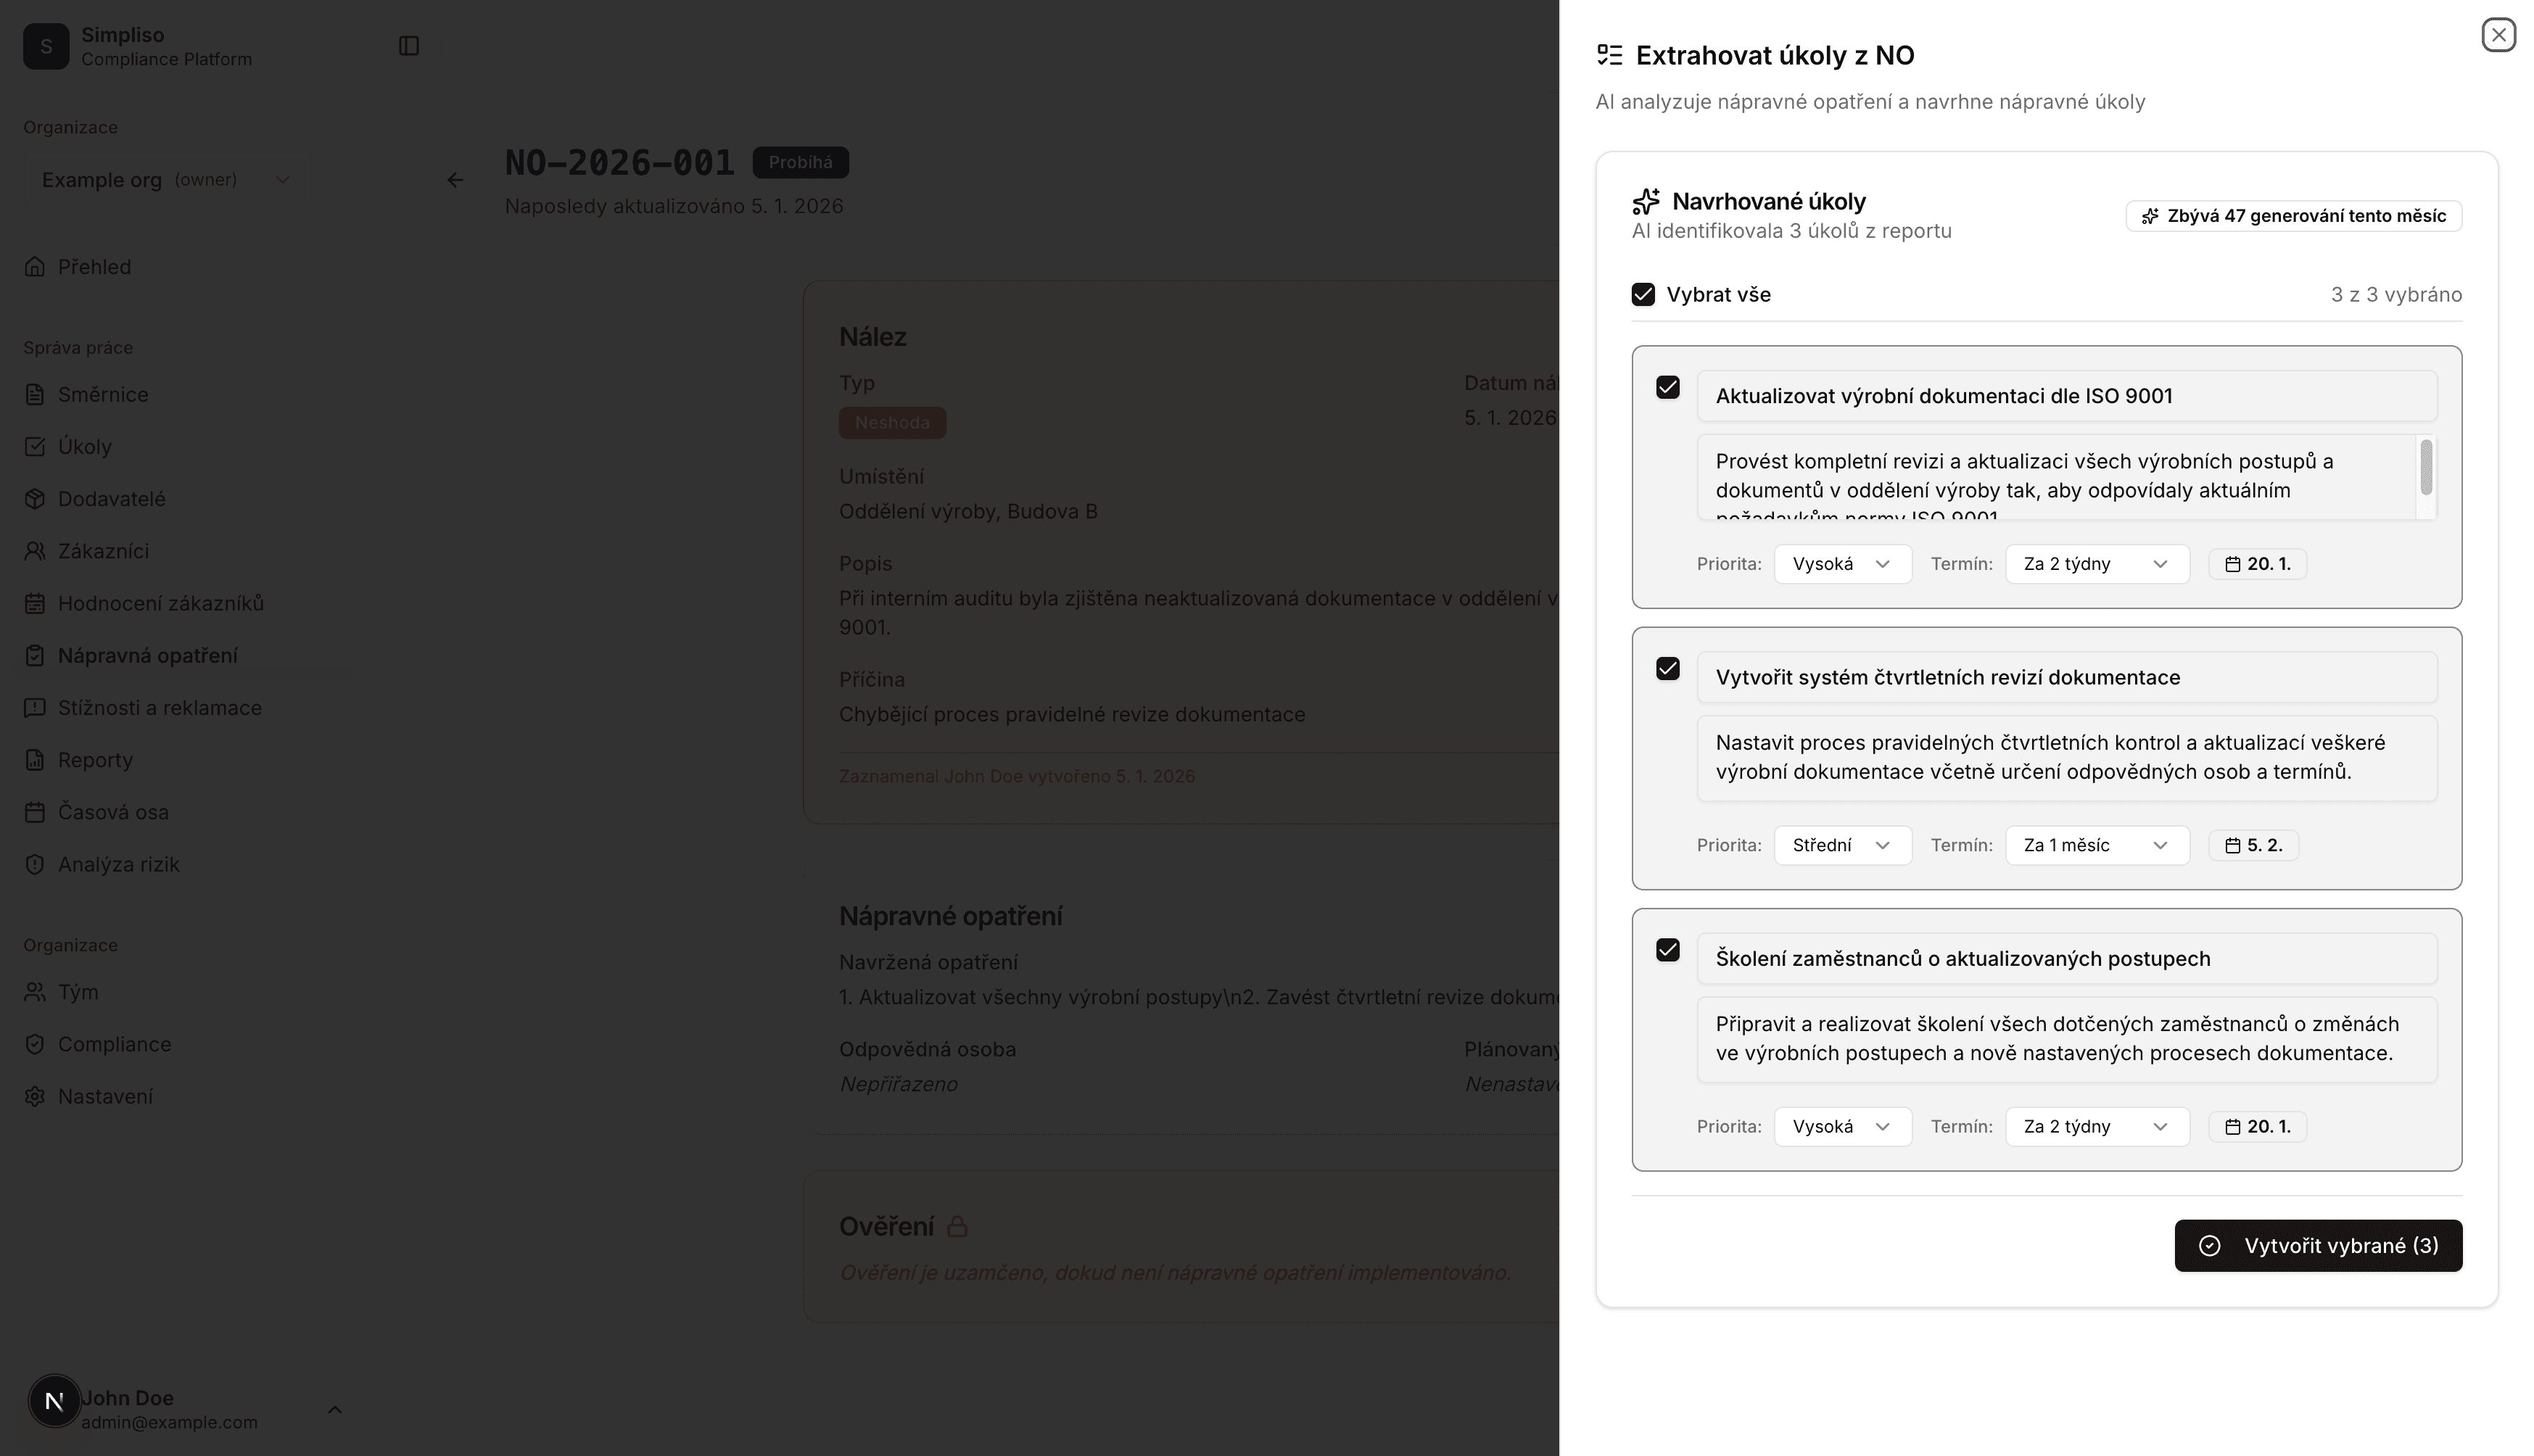
Task: Expand the Example org organization selector
Action: pyautogui.click(x=165, y=180)
